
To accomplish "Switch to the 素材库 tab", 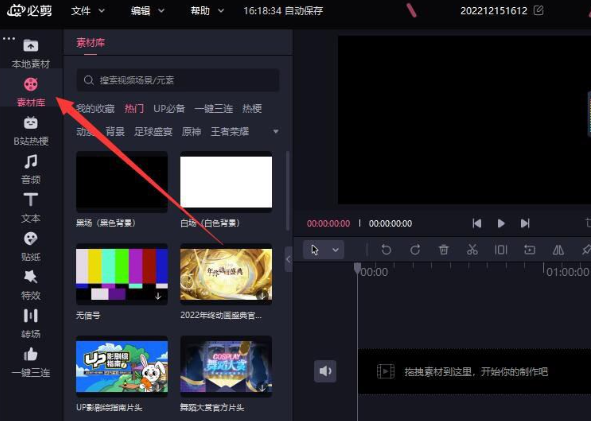I will click(90, 43).
